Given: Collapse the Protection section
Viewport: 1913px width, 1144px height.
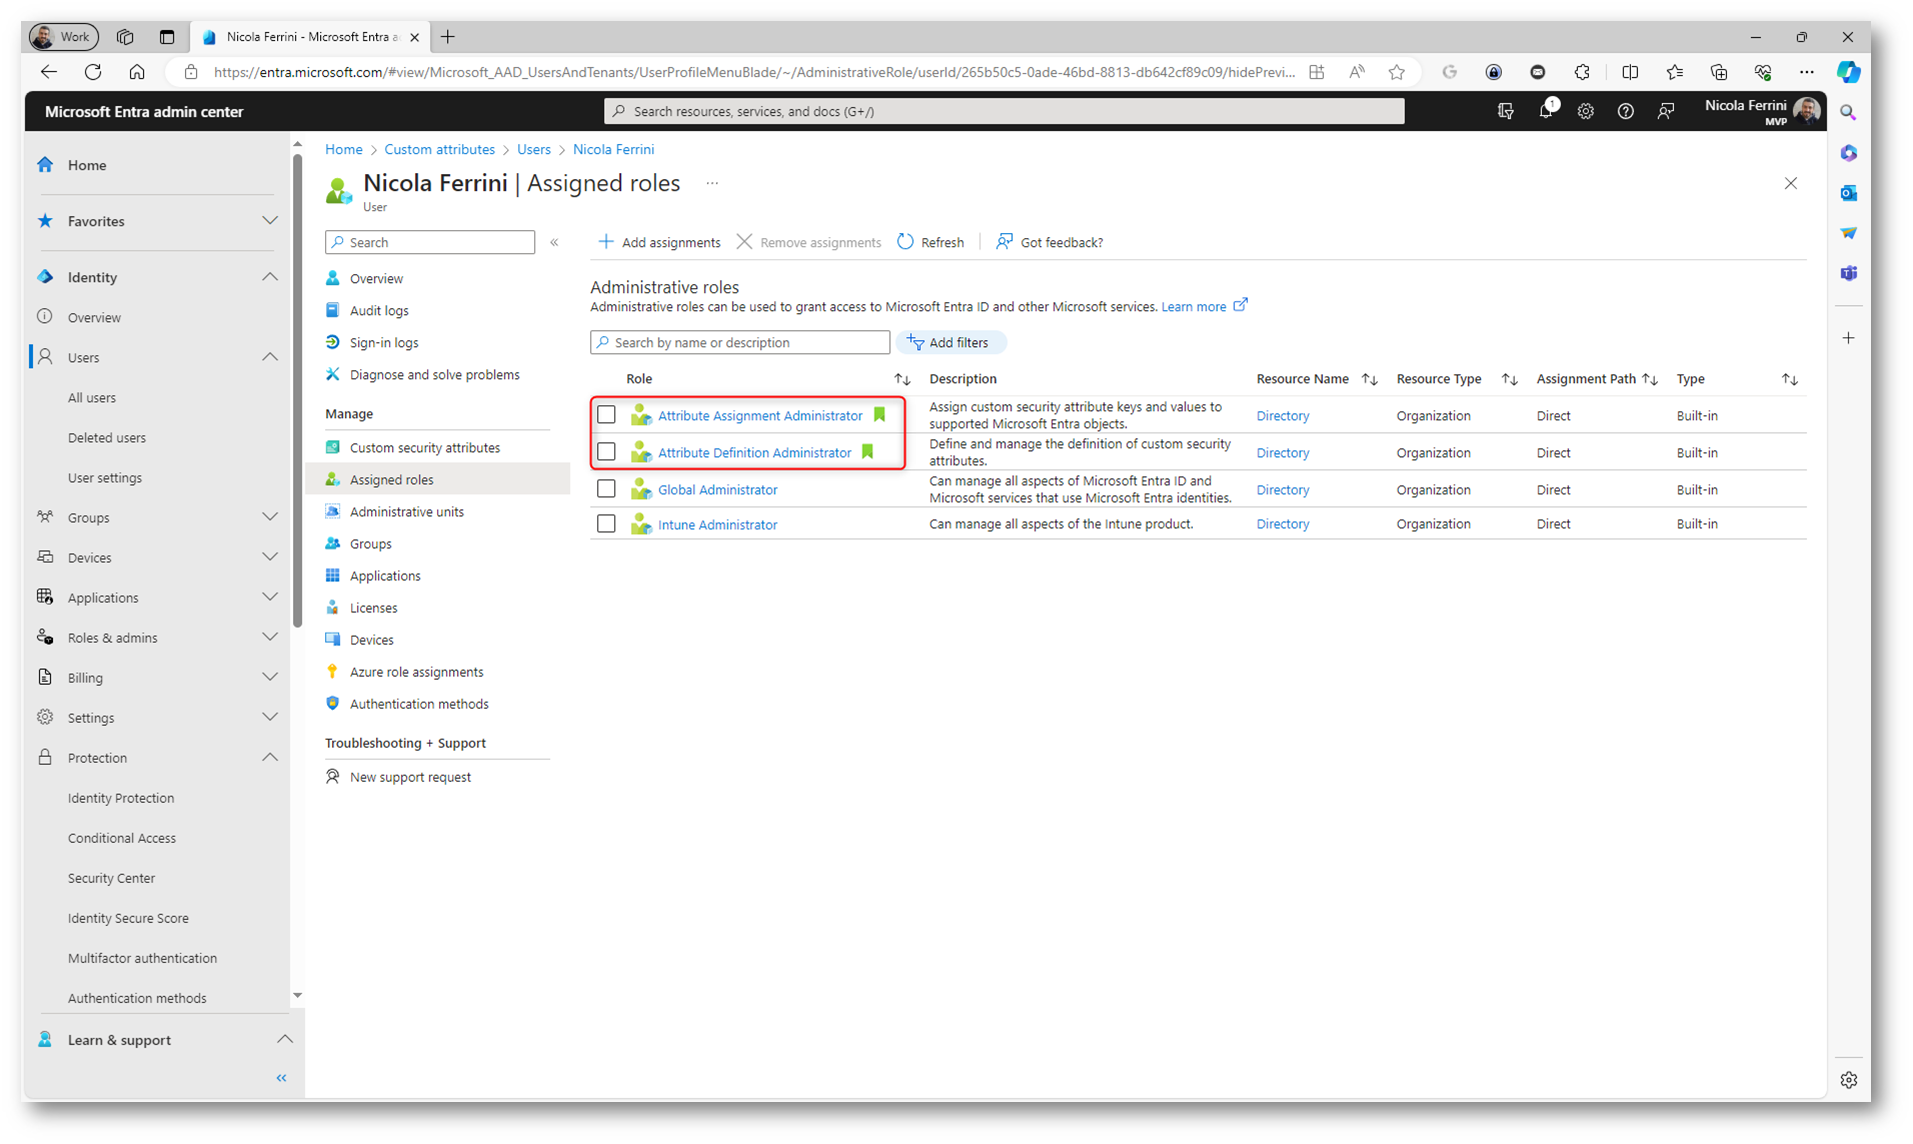Looking at the screenshot, I should (270, 757).
